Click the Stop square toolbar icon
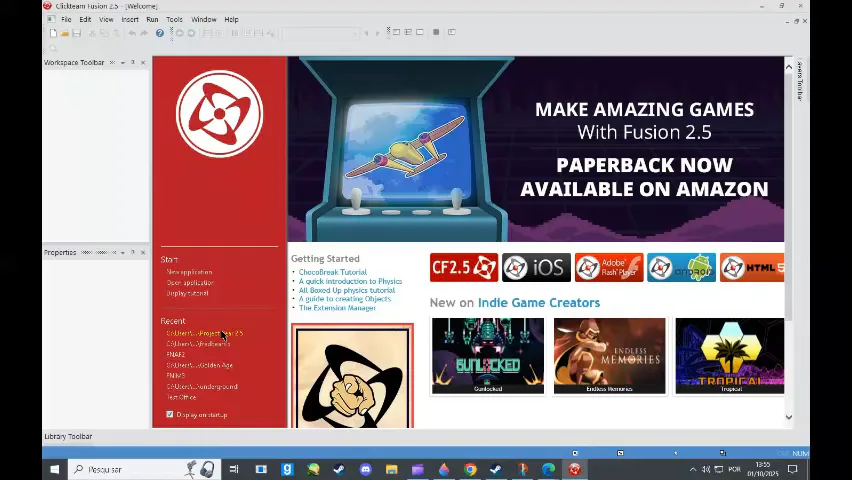 tap(436, 32)
